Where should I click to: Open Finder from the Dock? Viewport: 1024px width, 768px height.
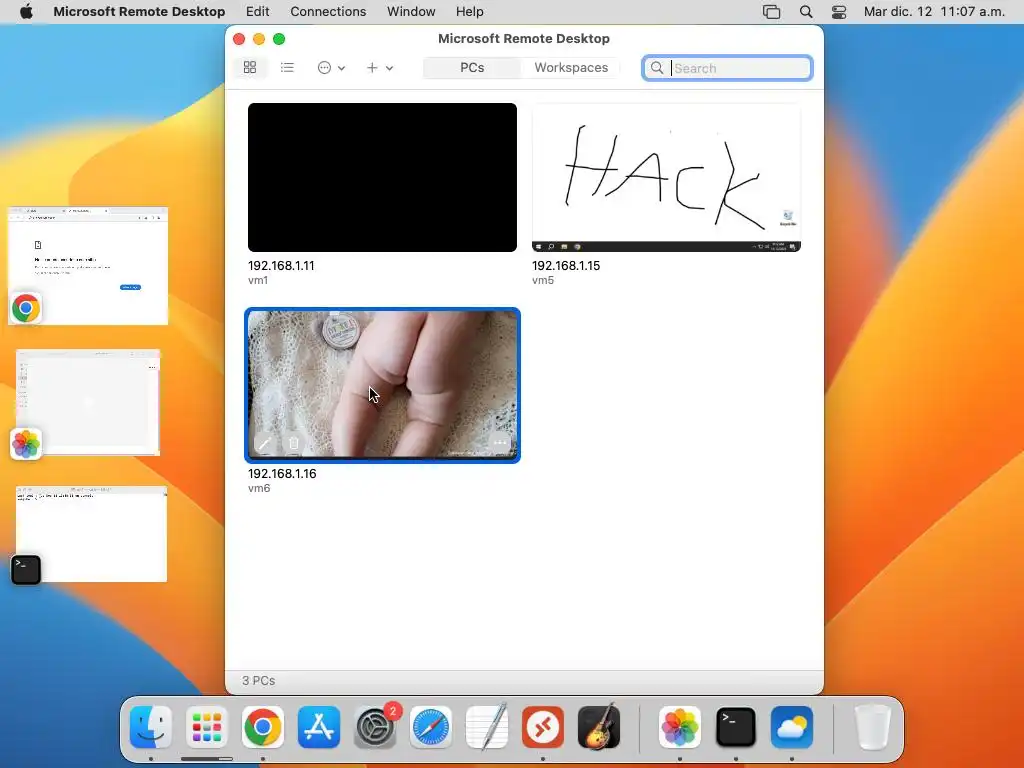(x=151, y=727)
